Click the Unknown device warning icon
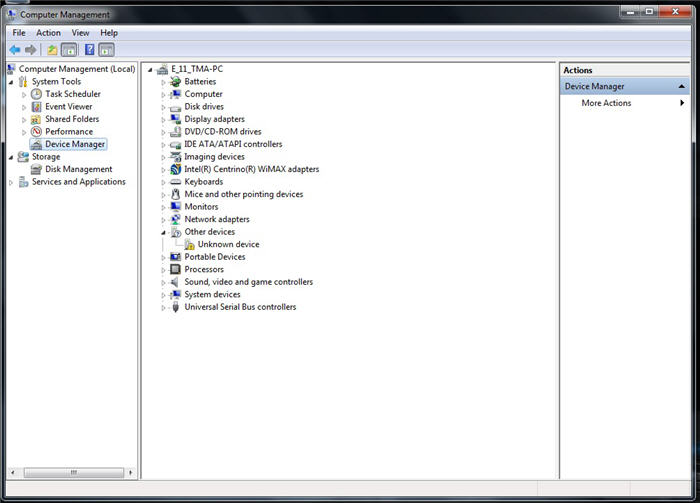 [190, 245]
